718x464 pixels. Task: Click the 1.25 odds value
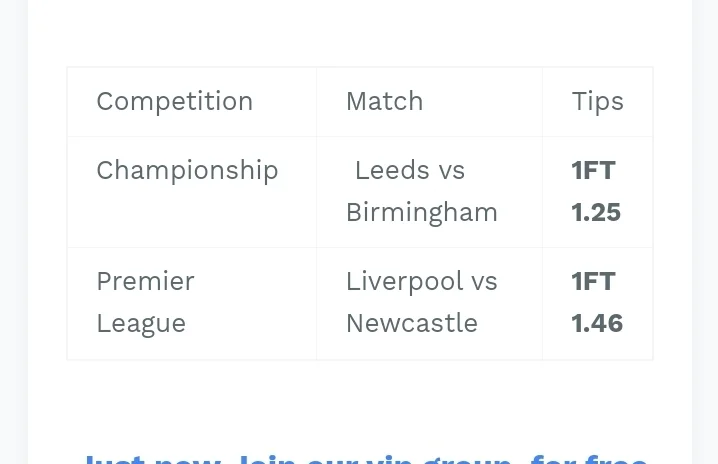(596, 212)
